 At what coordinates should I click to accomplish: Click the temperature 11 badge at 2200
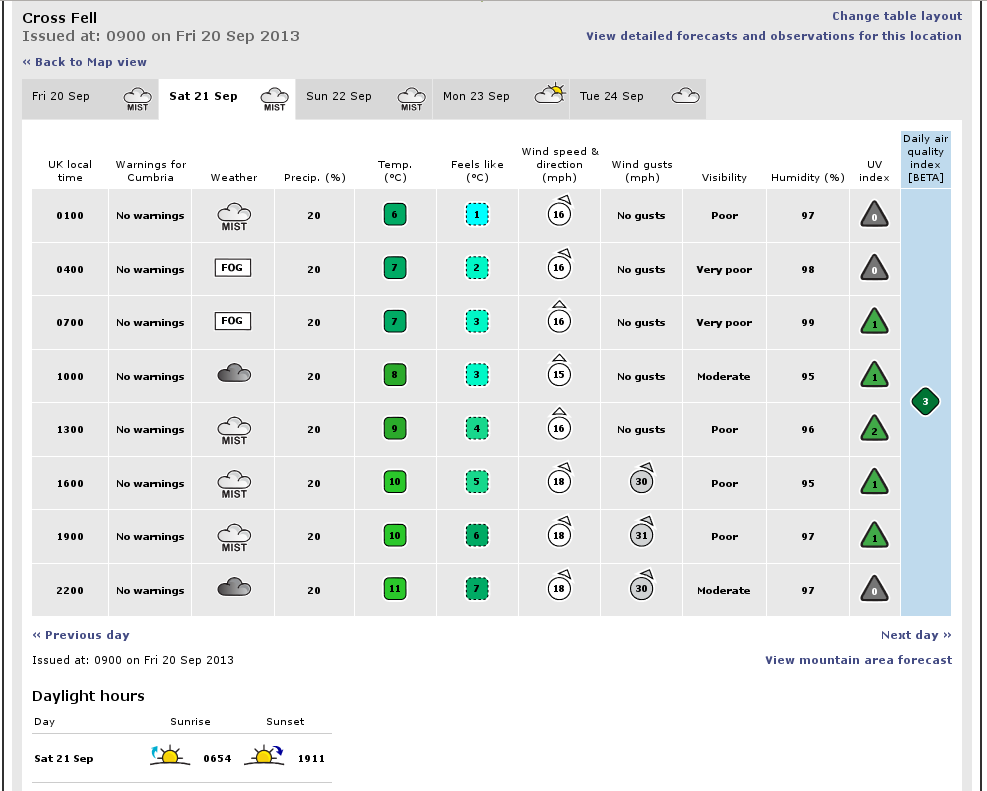(395, 589)
